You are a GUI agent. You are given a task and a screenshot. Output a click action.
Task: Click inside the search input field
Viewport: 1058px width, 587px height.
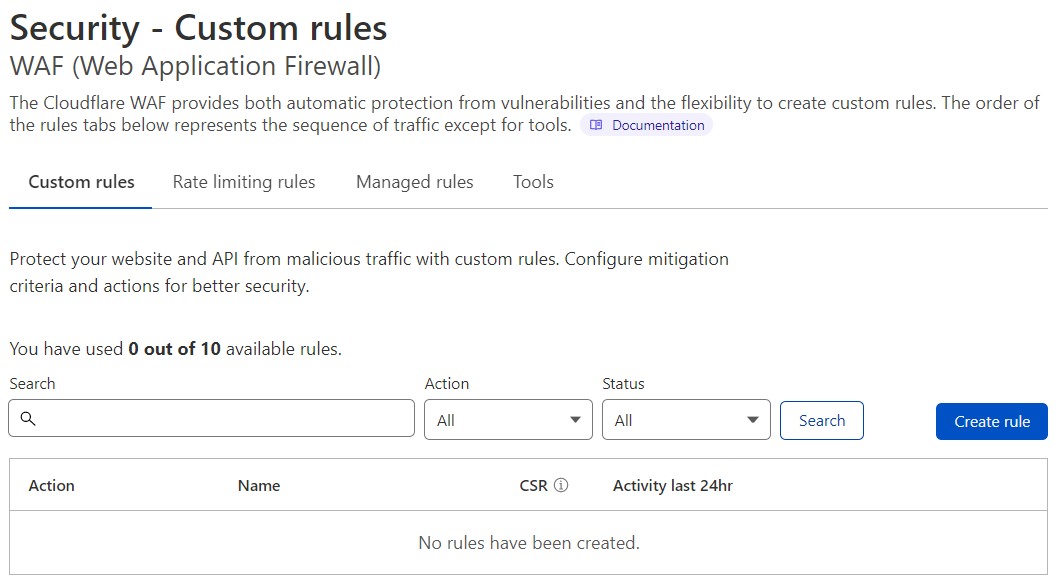[200, 418]
